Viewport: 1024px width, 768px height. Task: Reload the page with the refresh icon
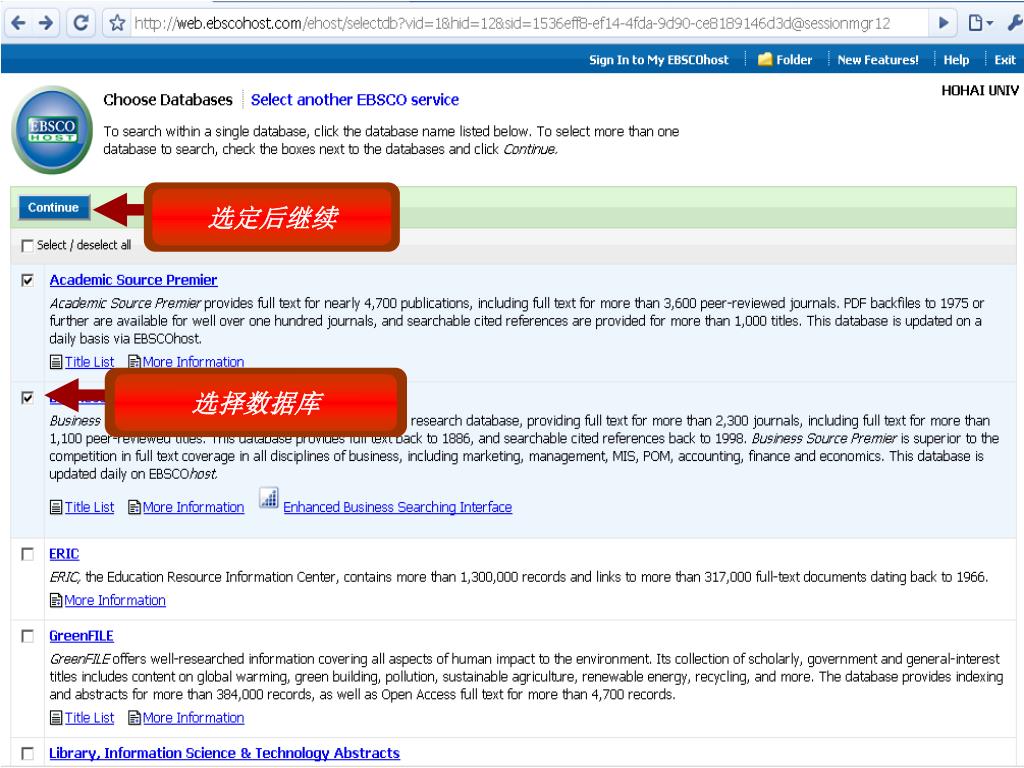point(80,23)
